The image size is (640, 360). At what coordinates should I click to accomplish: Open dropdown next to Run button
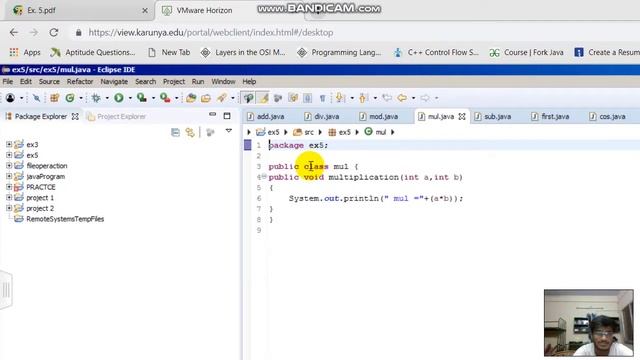[x=130, y=98]
